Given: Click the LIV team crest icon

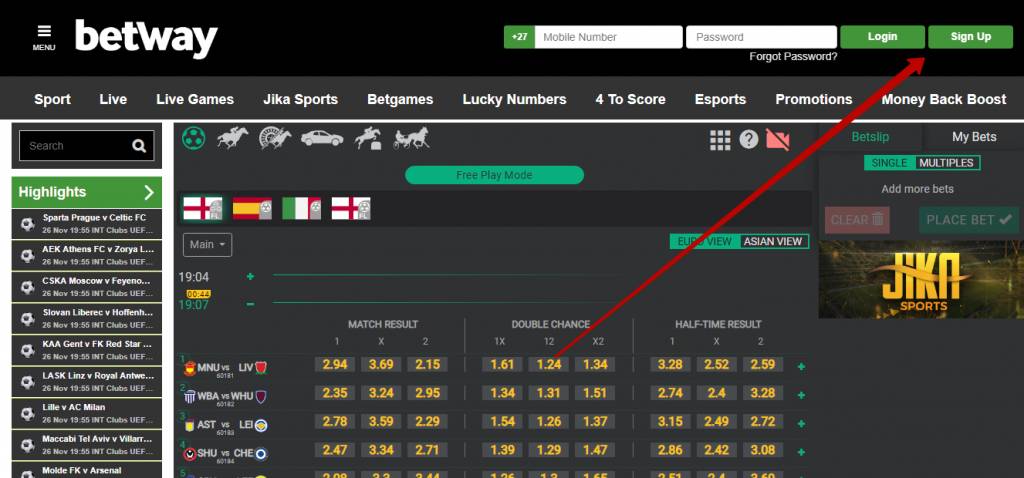Looking at the screenshot, I should coord(261,368).
